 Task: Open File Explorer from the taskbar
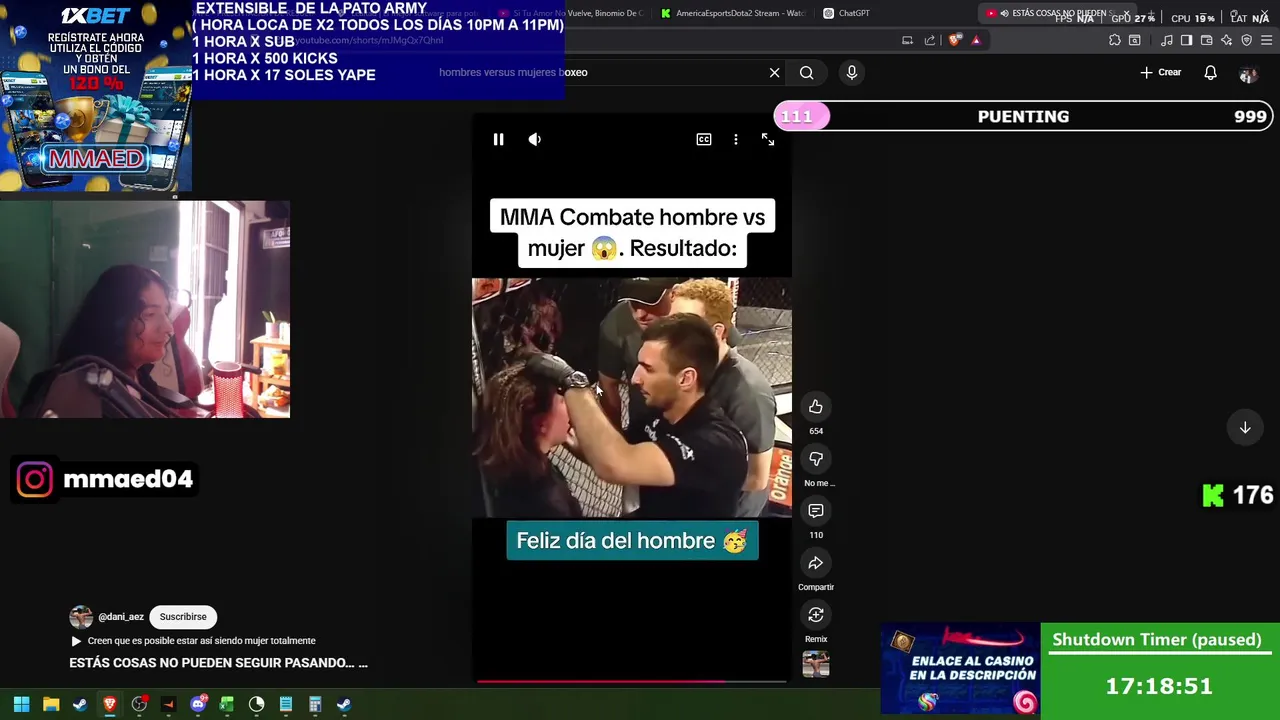(x=51, y=705)
